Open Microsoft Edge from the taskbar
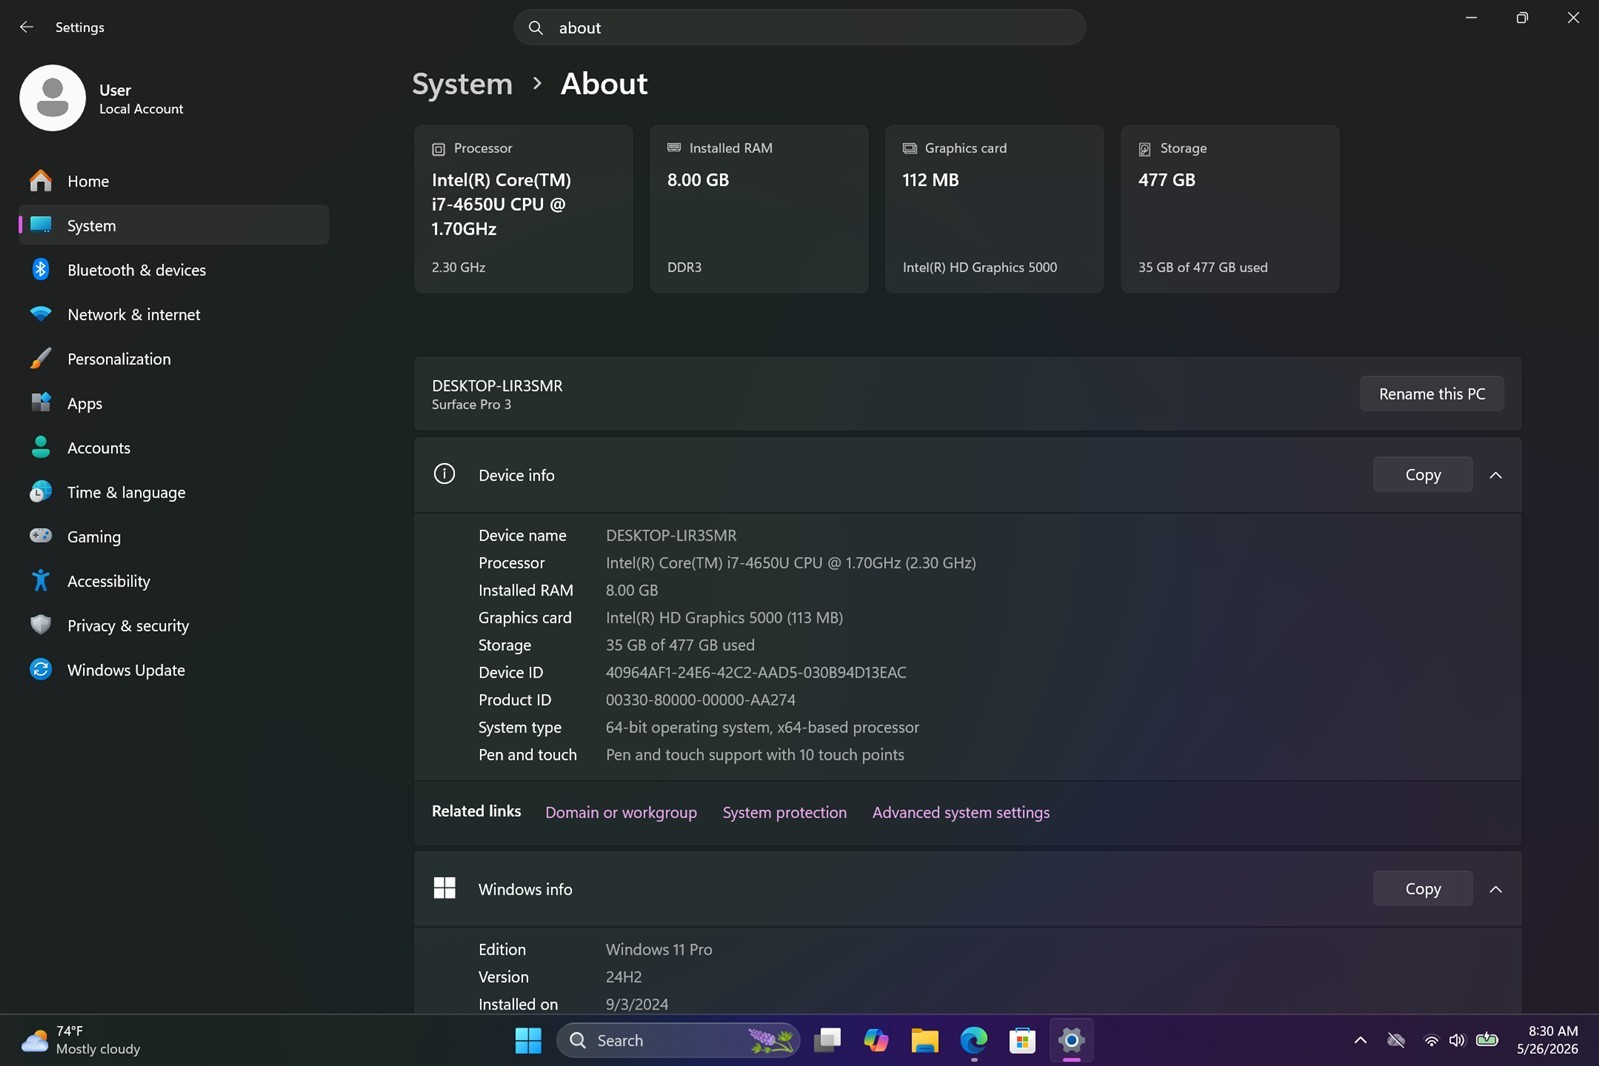 tap(973, 1041)
